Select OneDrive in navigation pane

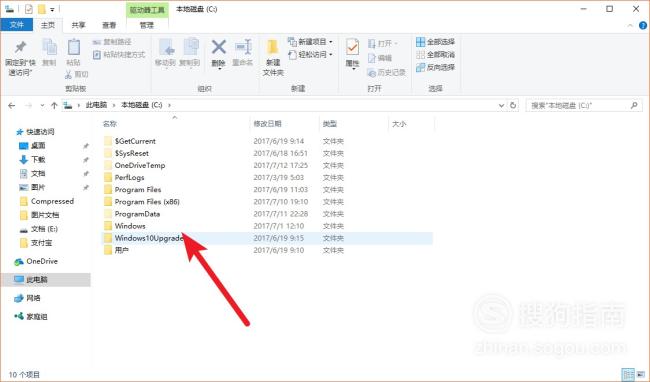pyautogui.click(x=42, y=261)
